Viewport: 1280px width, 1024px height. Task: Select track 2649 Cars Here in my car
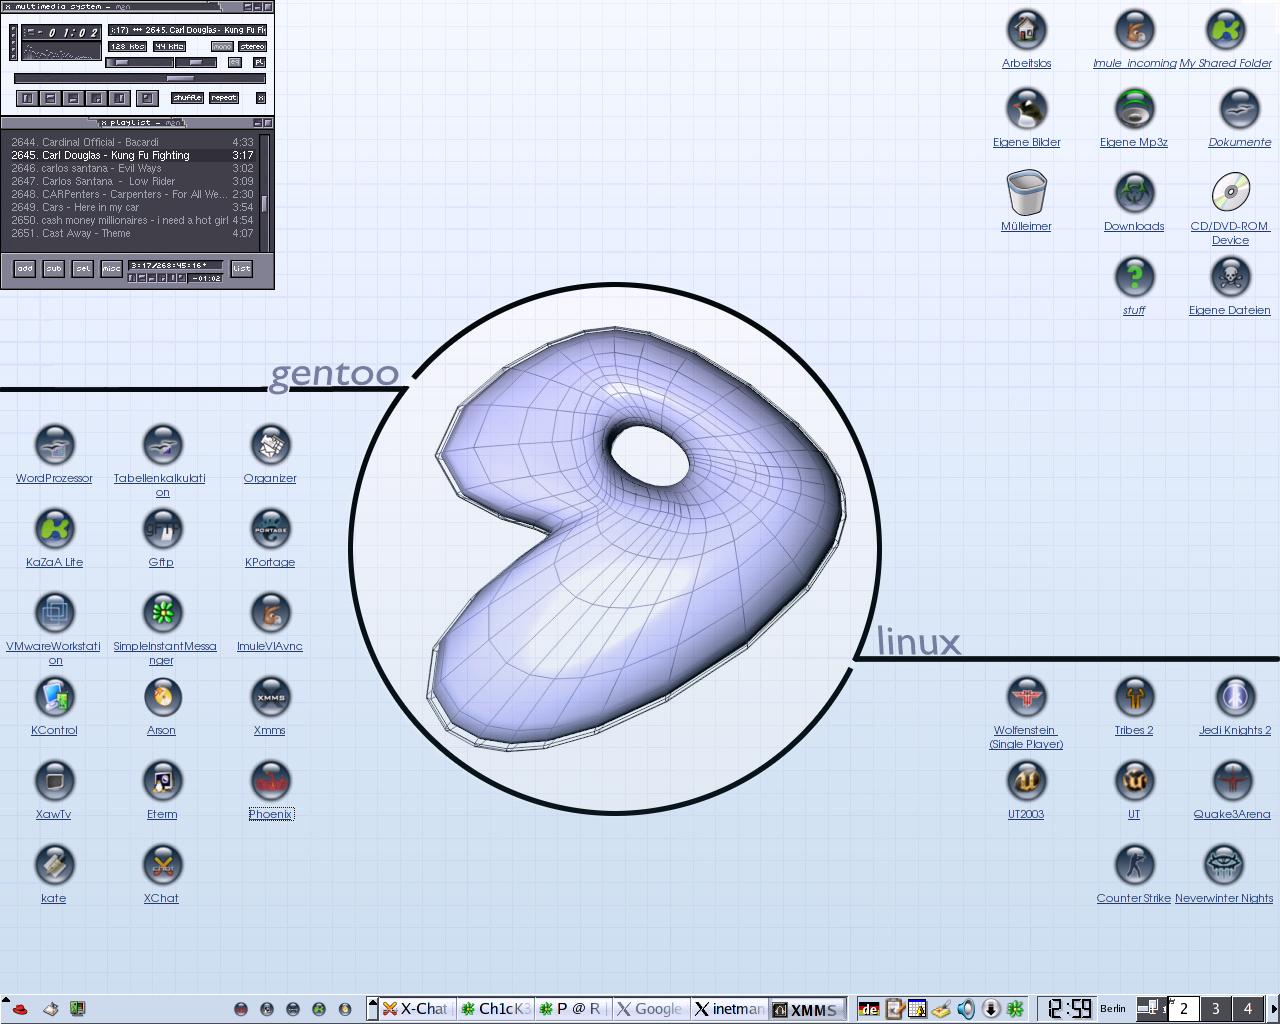click(x=133, y=207)
